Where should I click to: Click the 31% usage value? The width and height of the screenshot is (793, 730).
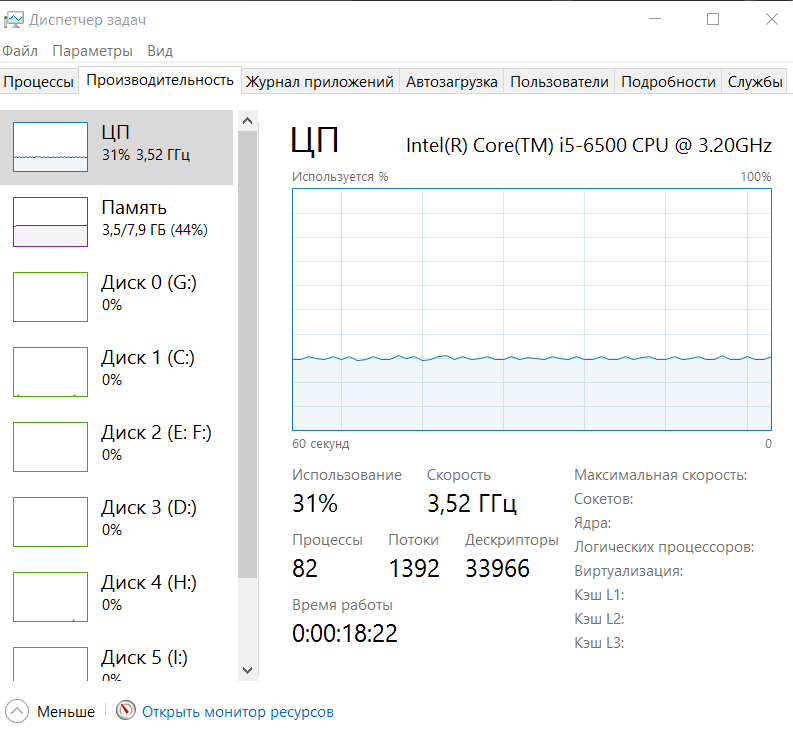pyautogui.click(x=315, y=503)
